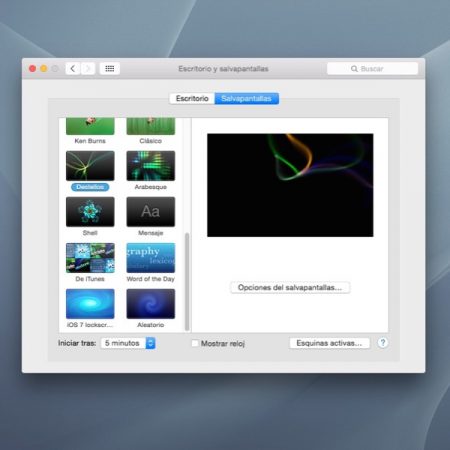Viewport: 450px width, 450px height.
Task: Choose the Clásico screensaver thumbnail
Action: 151,126
